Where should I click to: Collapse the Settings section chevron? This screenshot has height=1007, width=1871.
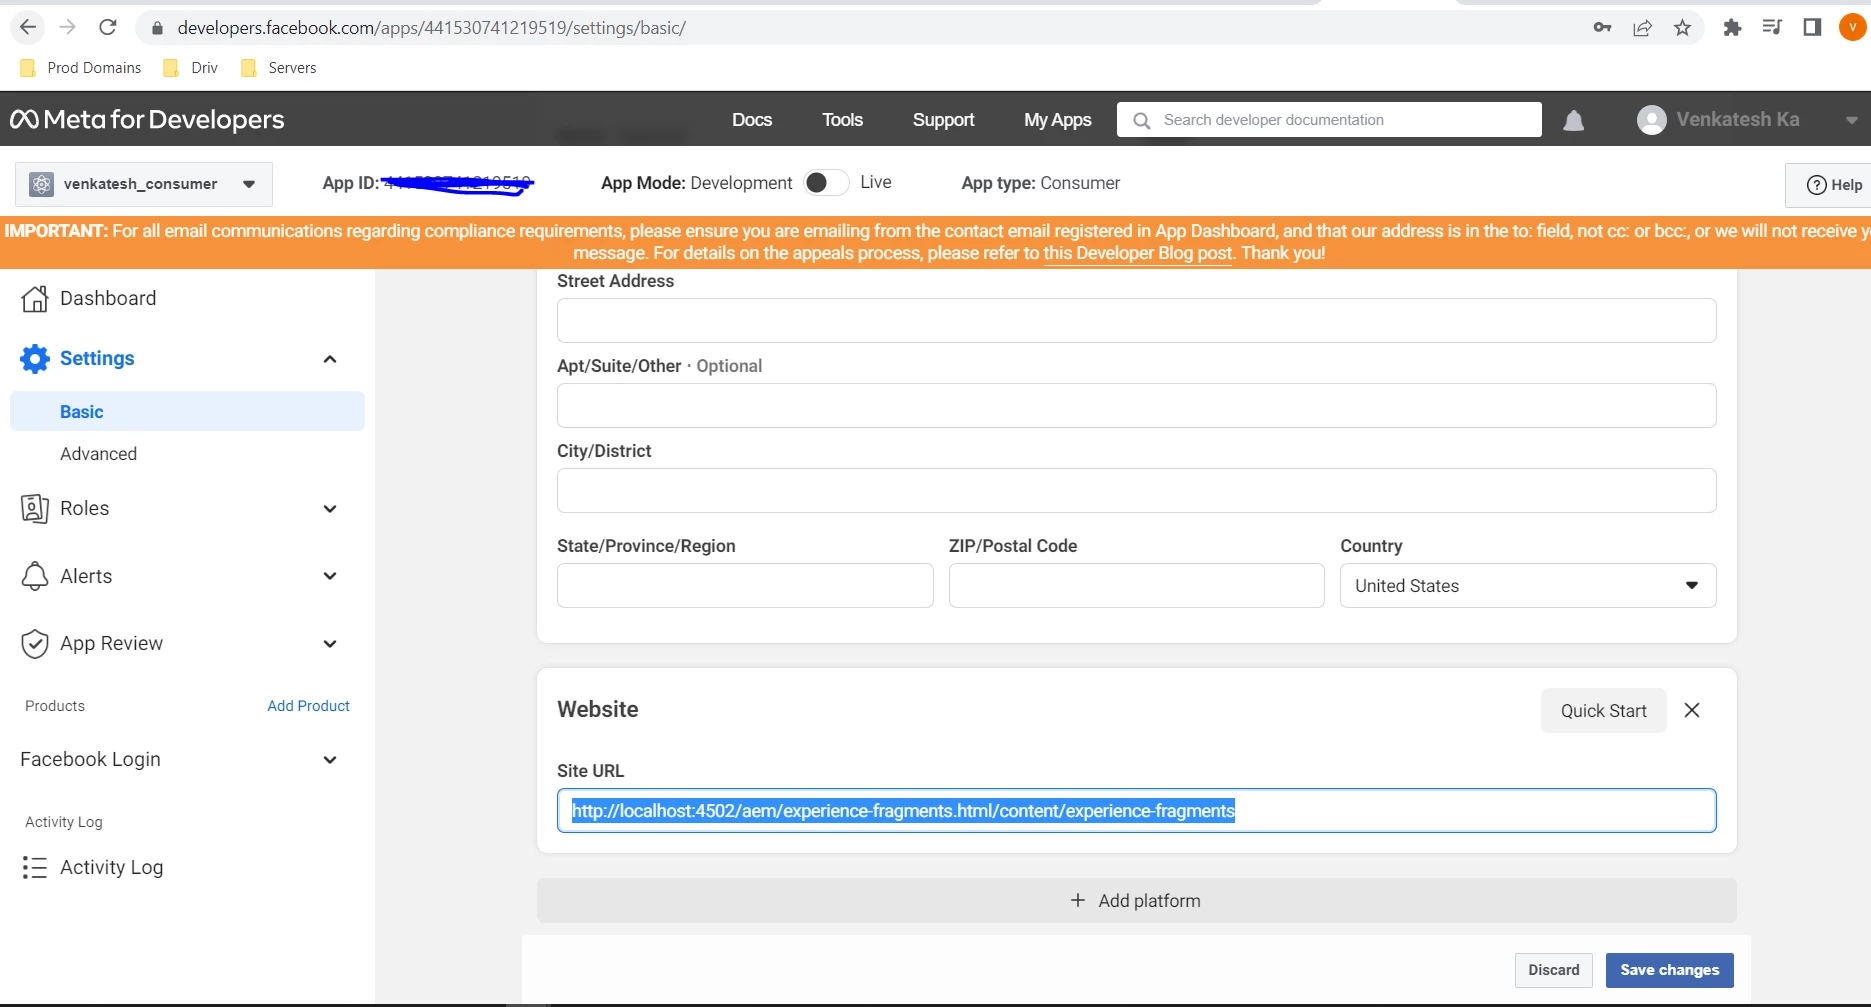click(x=330, y=359)
